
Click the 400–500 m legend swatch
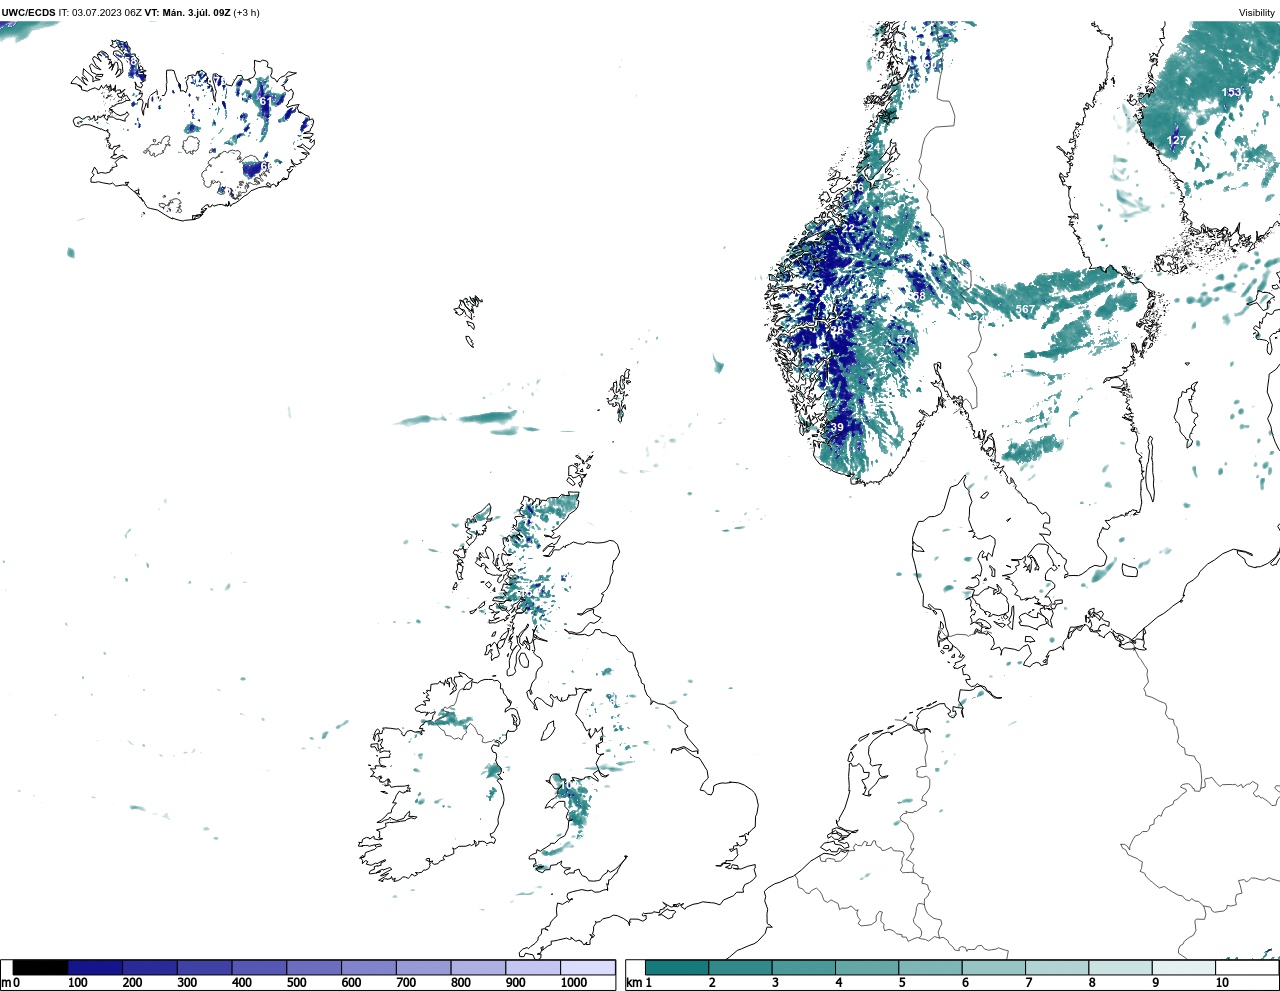click(x=259, y=967)
